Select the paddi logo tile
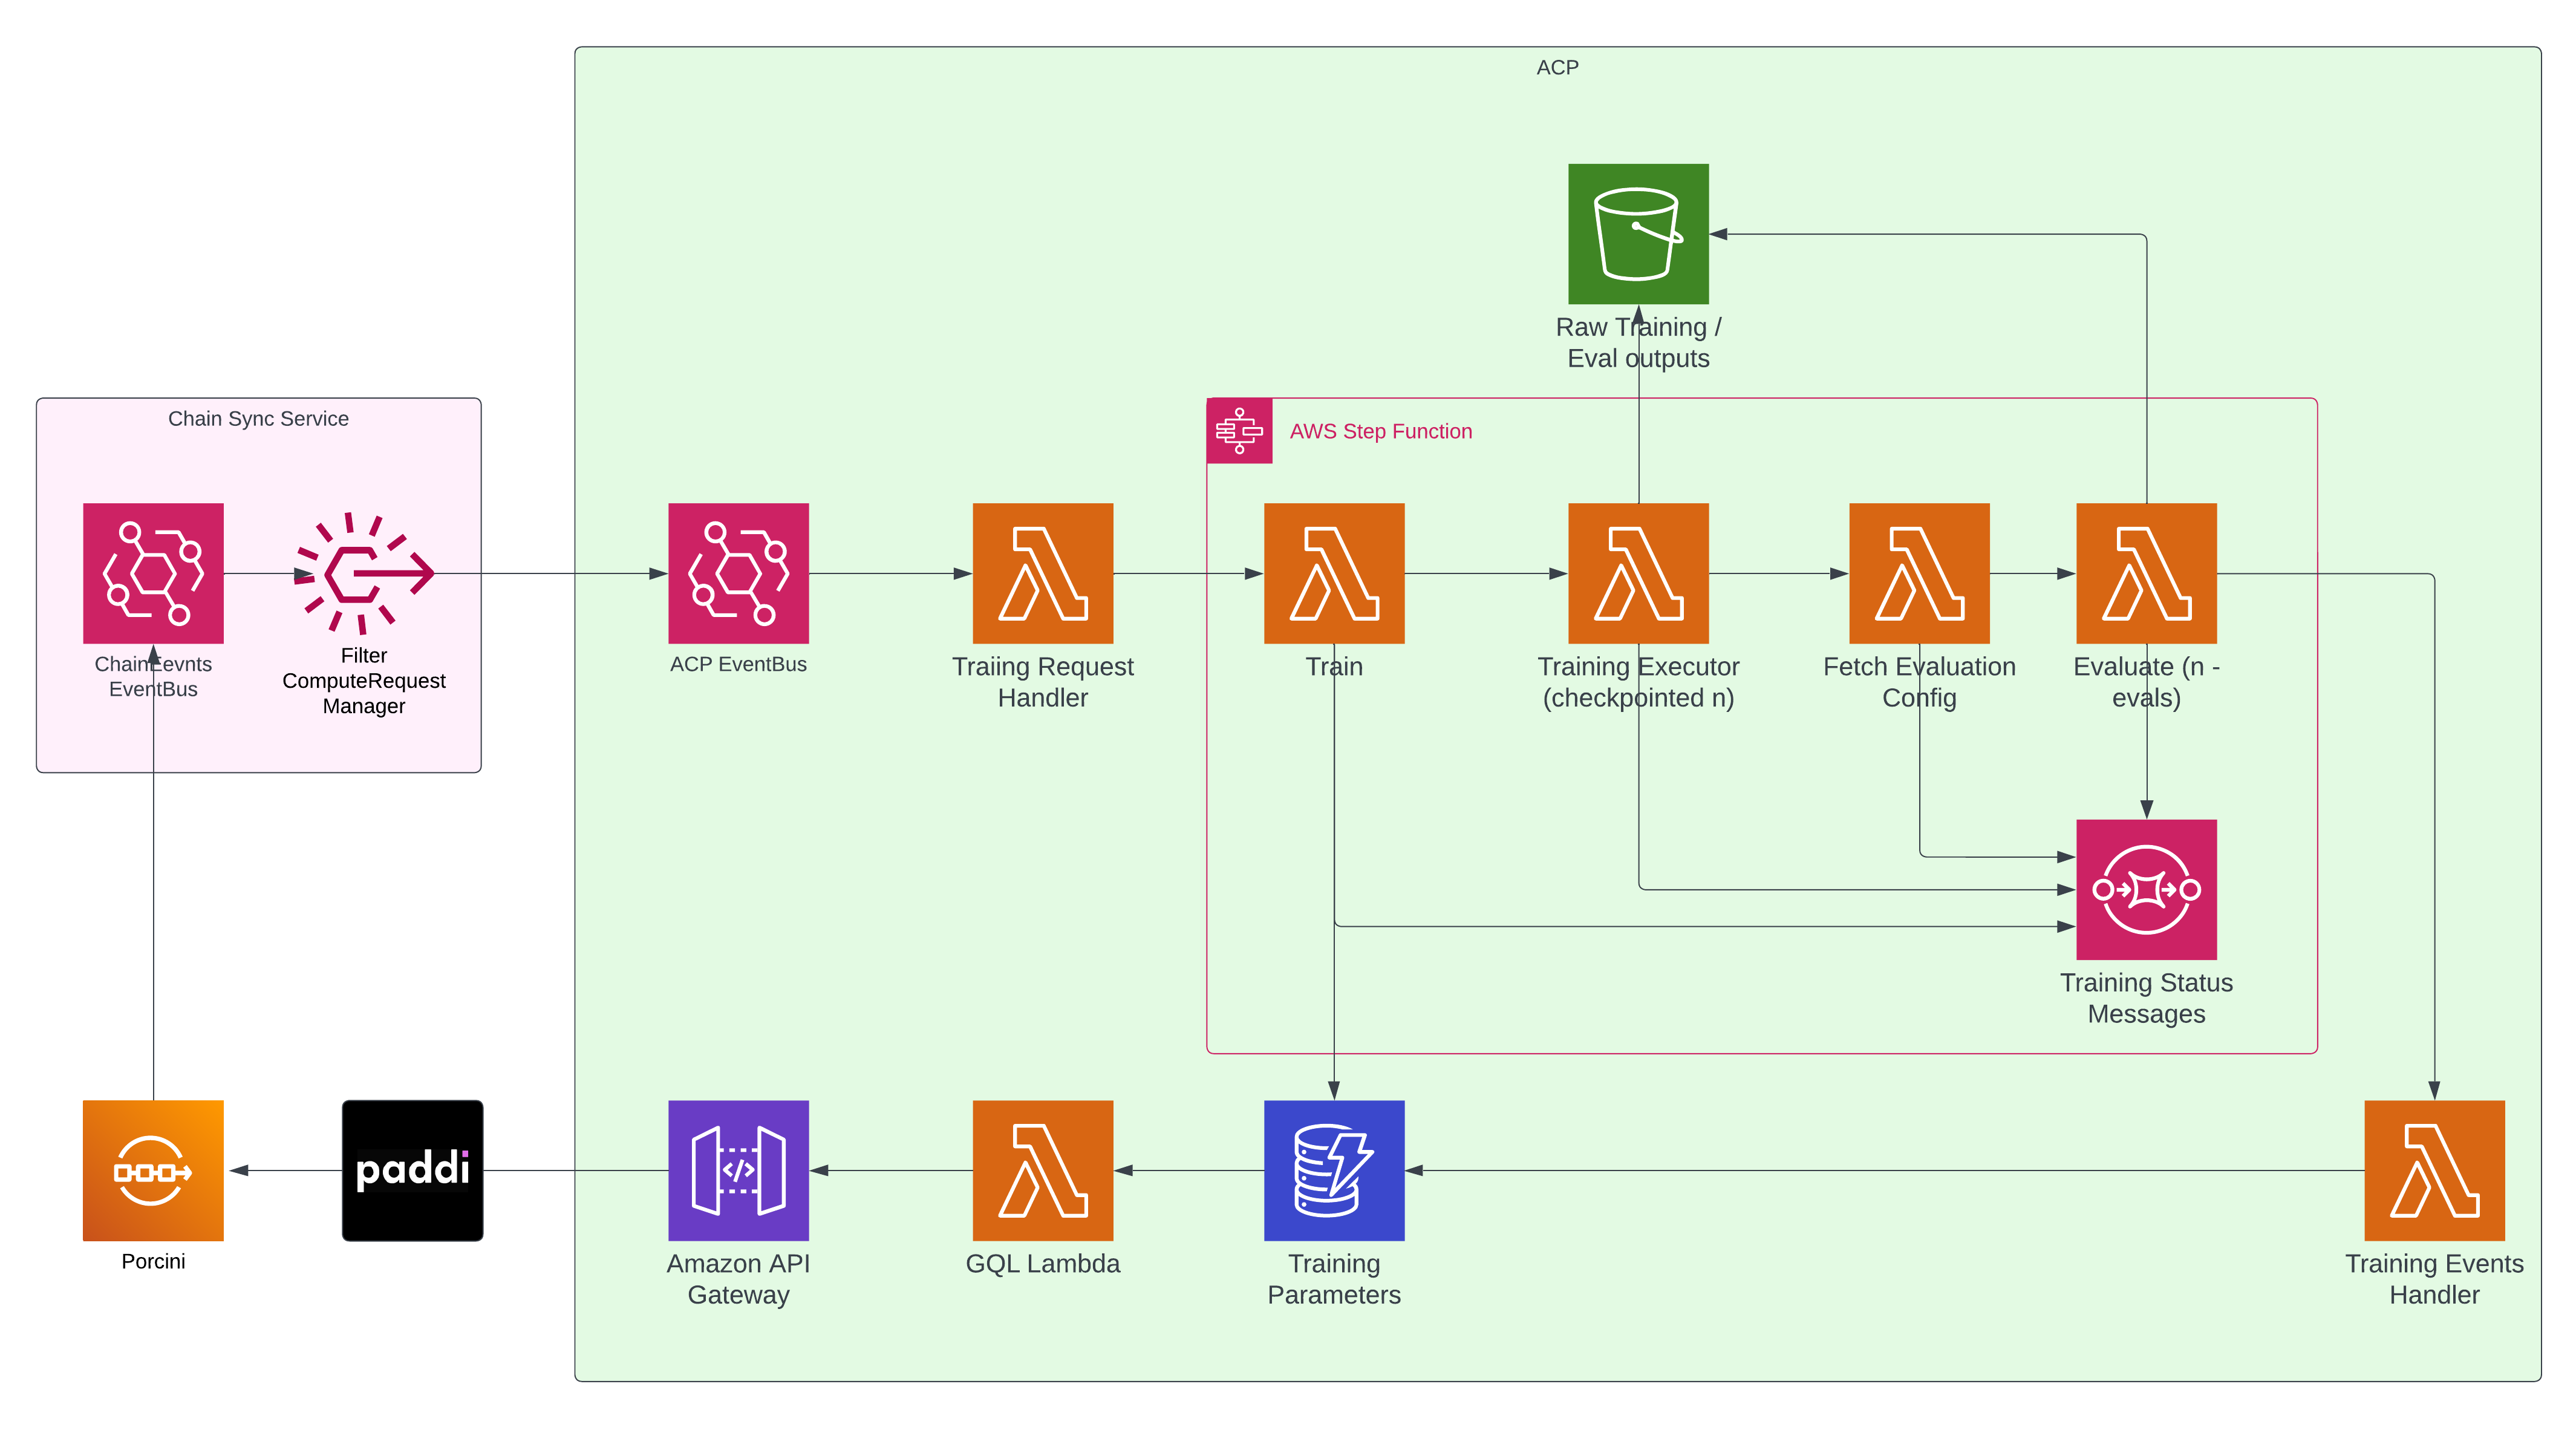 [412, 1171]
